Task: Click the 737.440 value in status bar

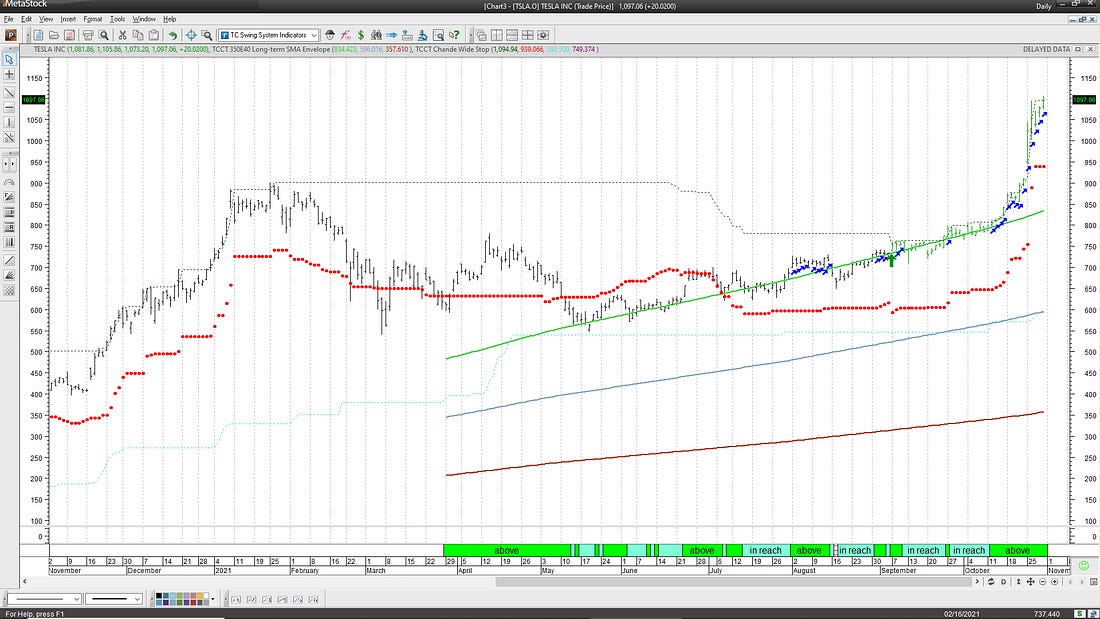Action: tap(1047, 614)
